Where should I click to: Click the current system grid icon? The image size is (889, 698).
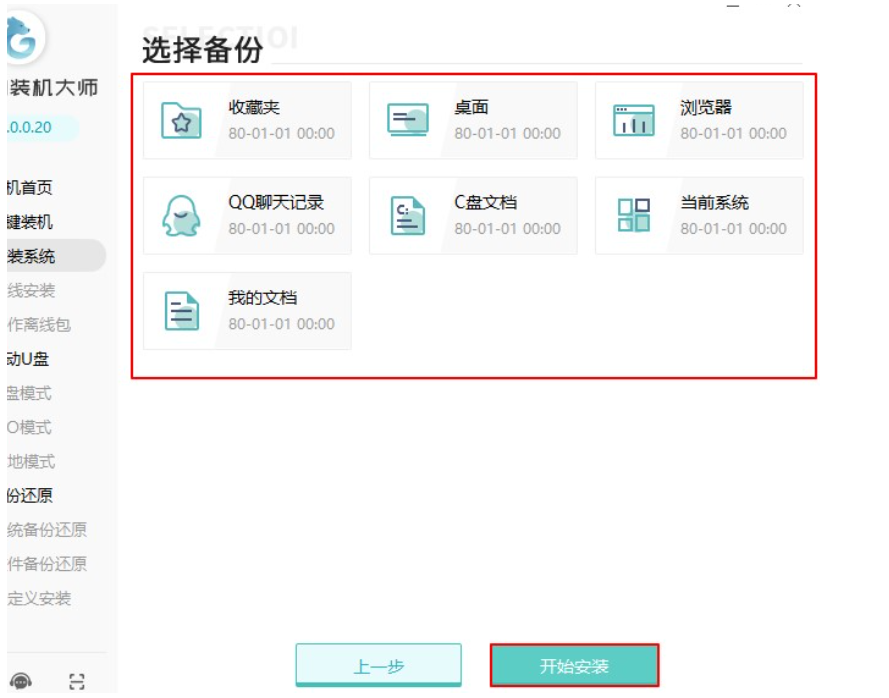coord(633,215)
